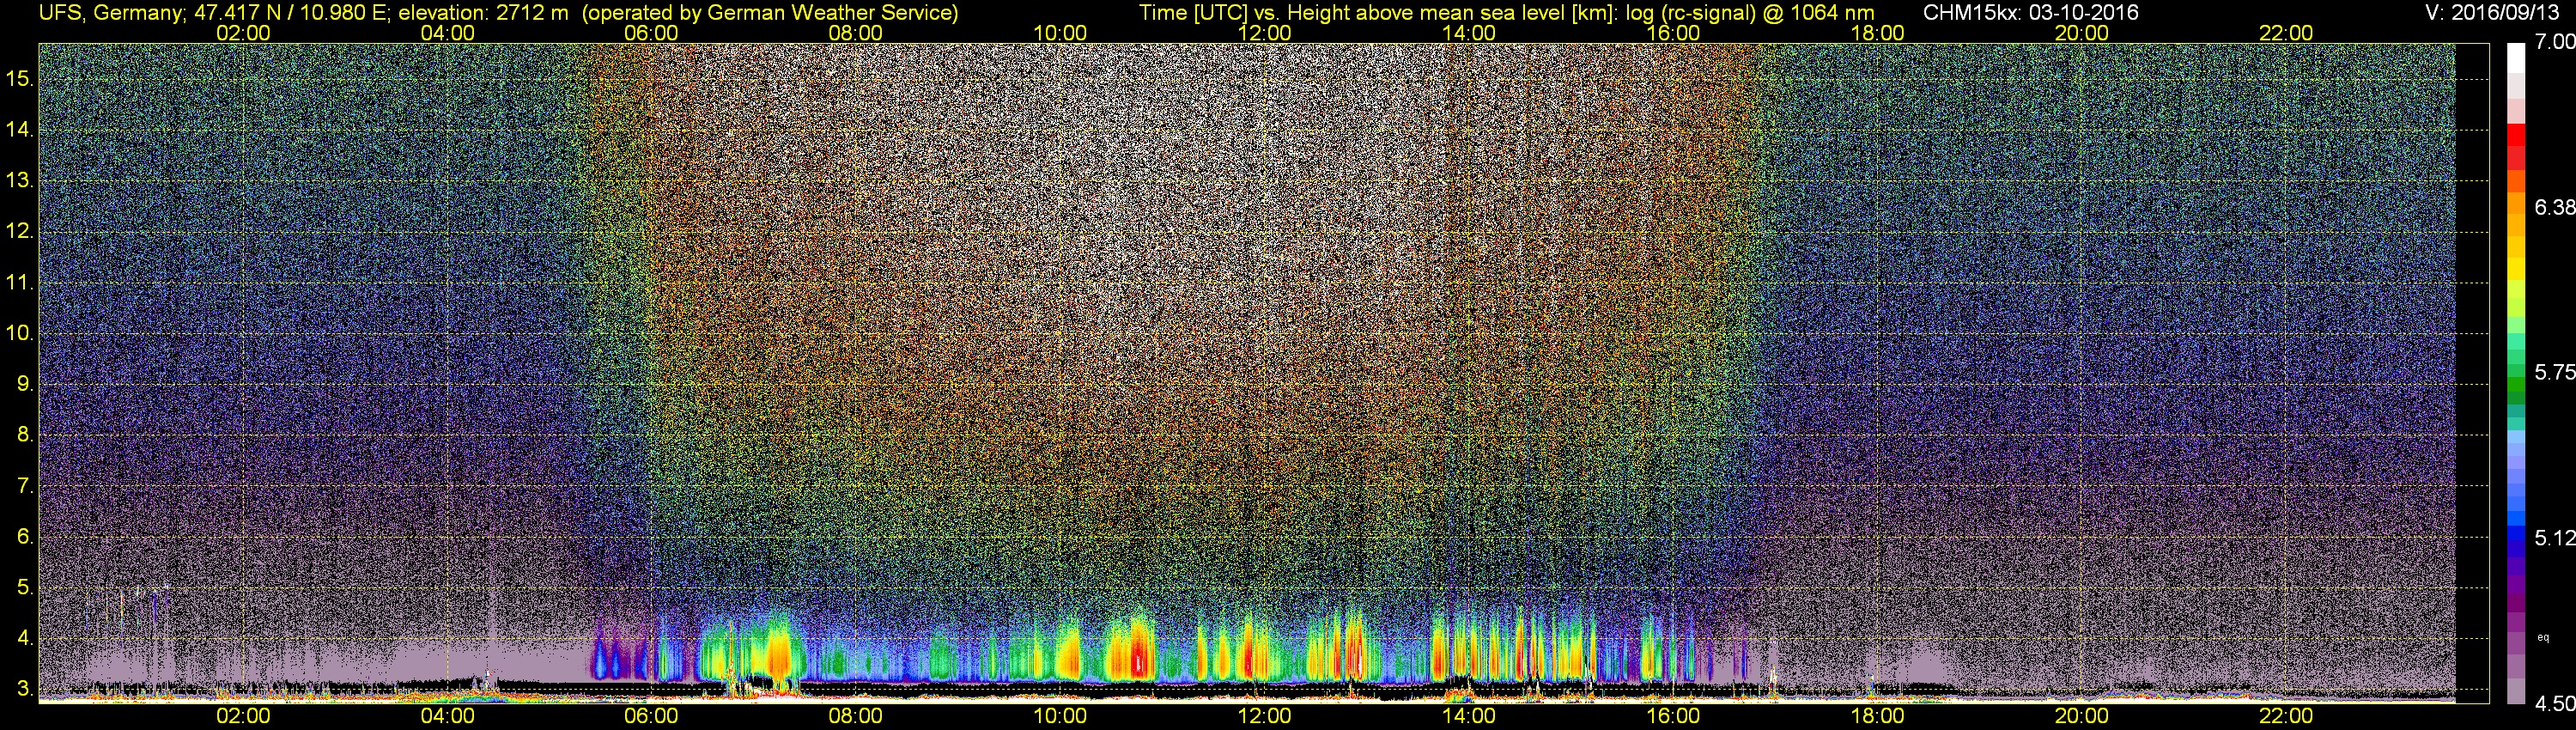Select the 5.12 color scale label
2576x730 pixels.
(2554, 538)
